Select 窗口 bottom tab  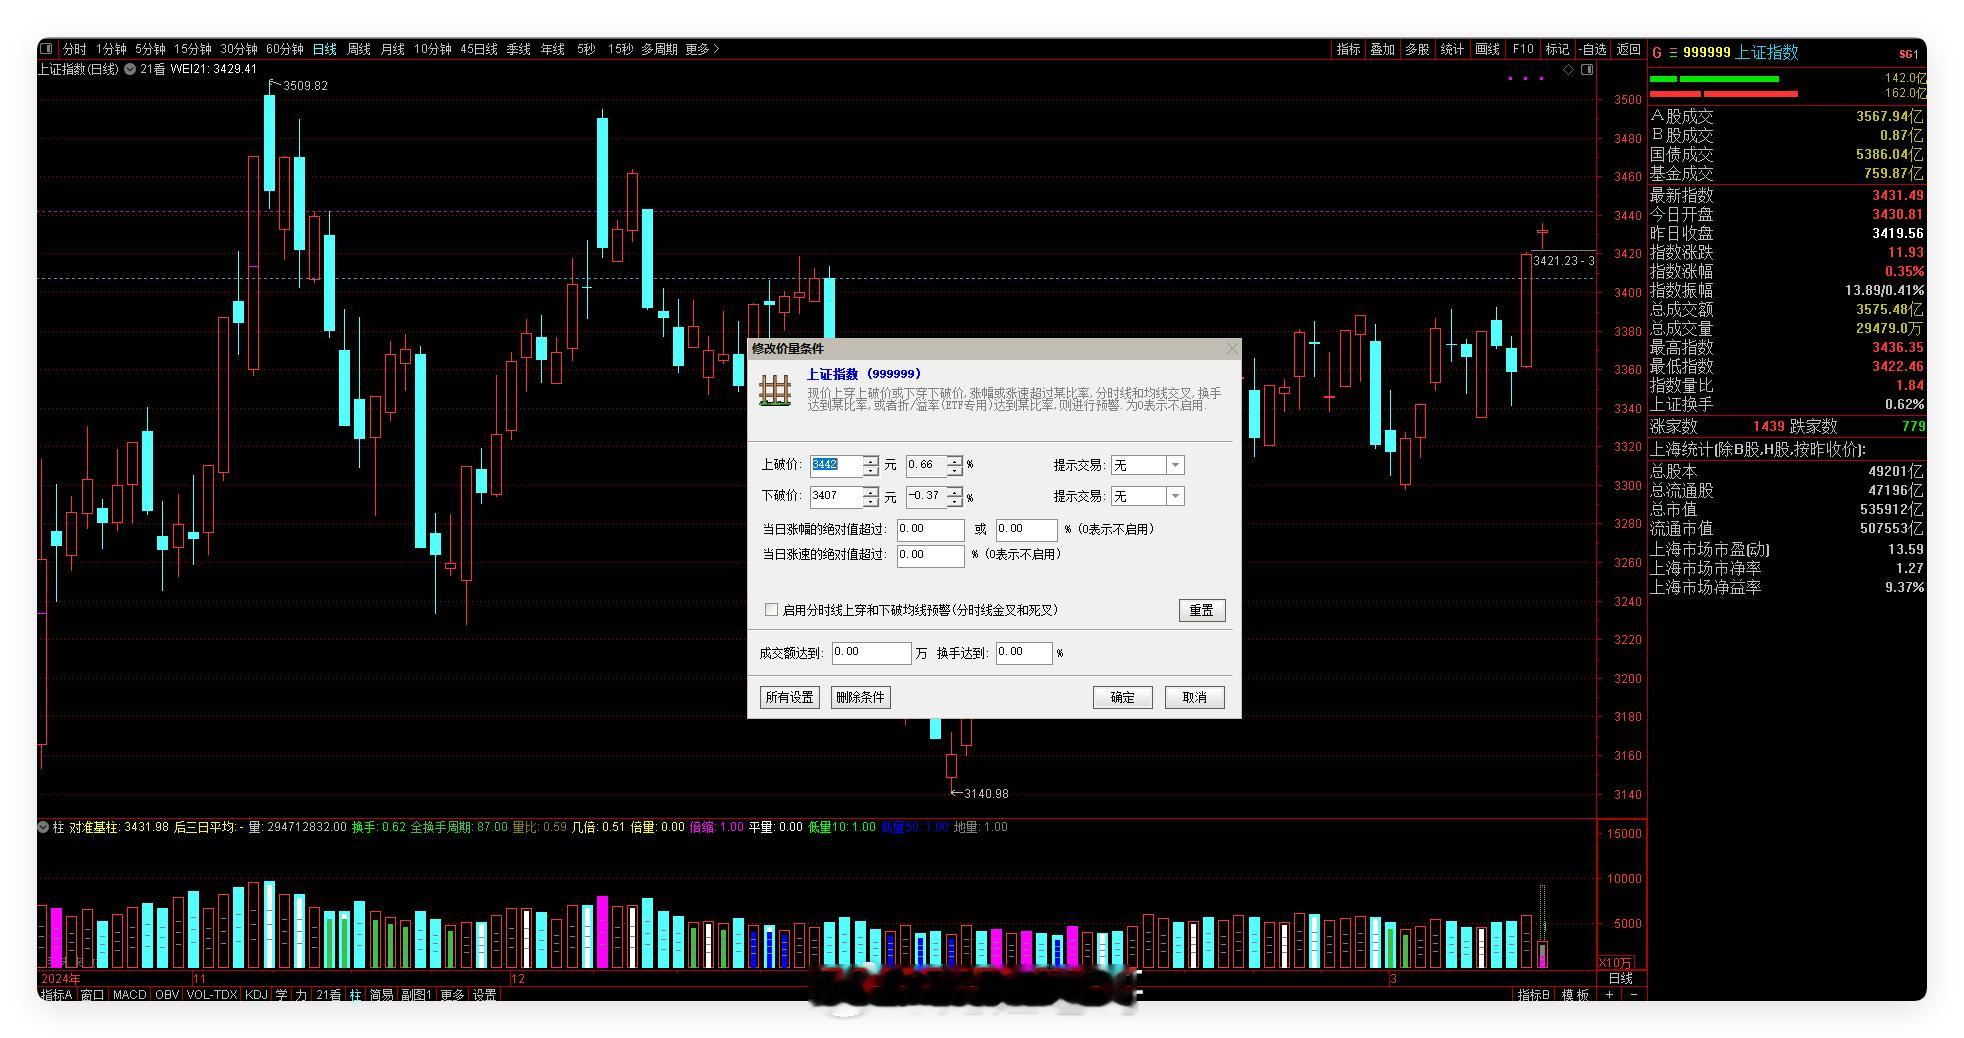click(92, 995)
